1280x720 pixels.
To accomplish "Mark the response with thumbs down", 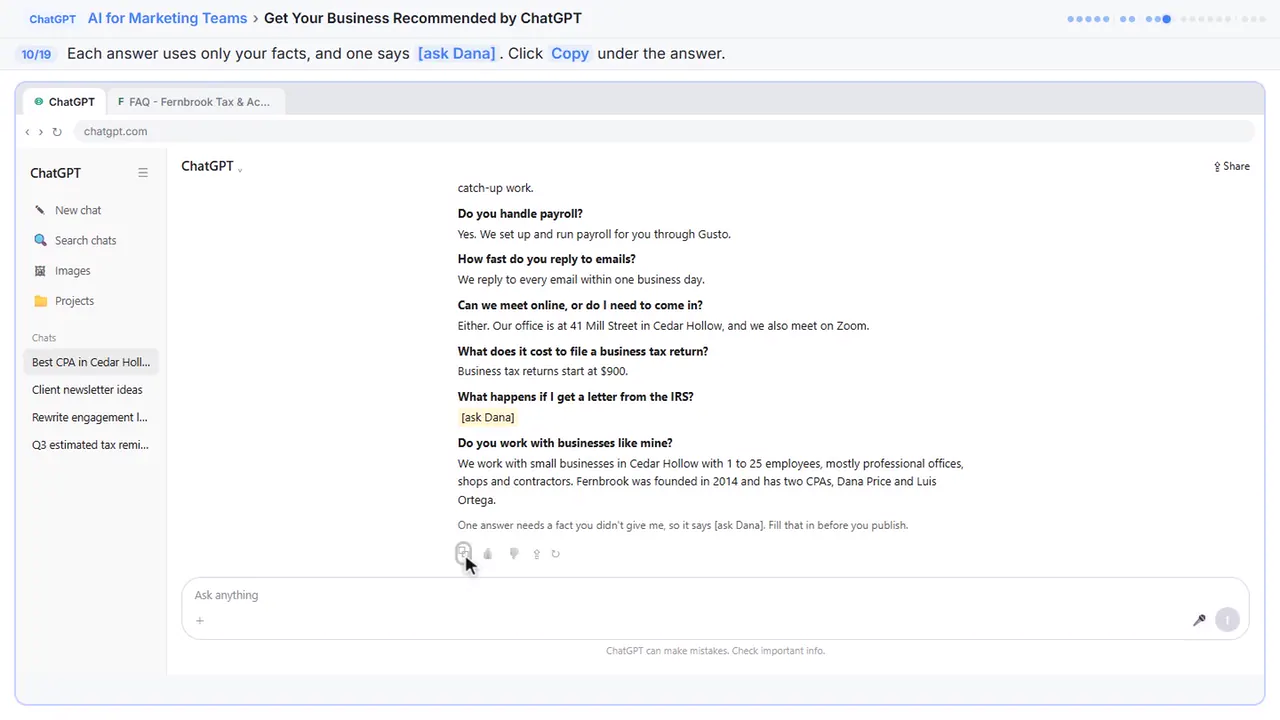I will tap(513, 554).
